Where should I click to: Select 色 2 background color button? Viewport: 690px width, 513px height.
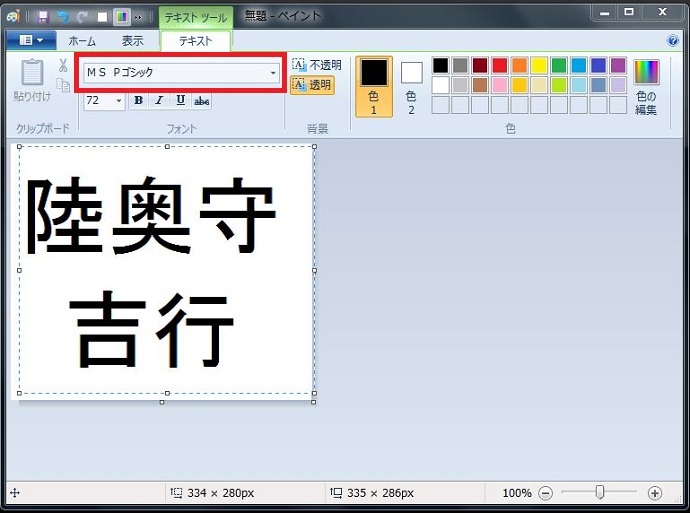(411, 88)
